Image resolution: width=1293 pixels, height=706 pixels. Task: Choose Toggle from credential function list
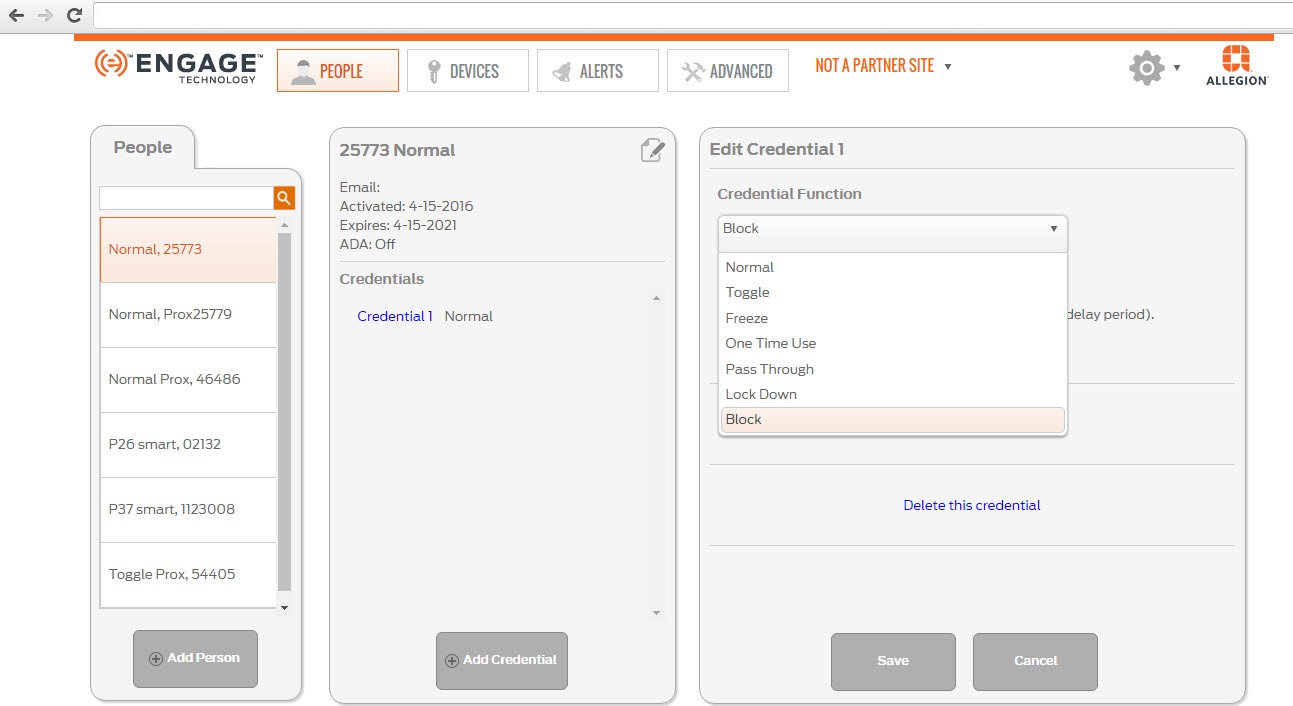tap(748, 292)
